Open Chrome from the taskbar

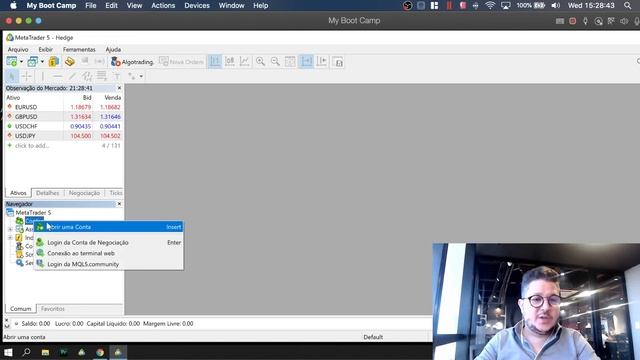100,352
